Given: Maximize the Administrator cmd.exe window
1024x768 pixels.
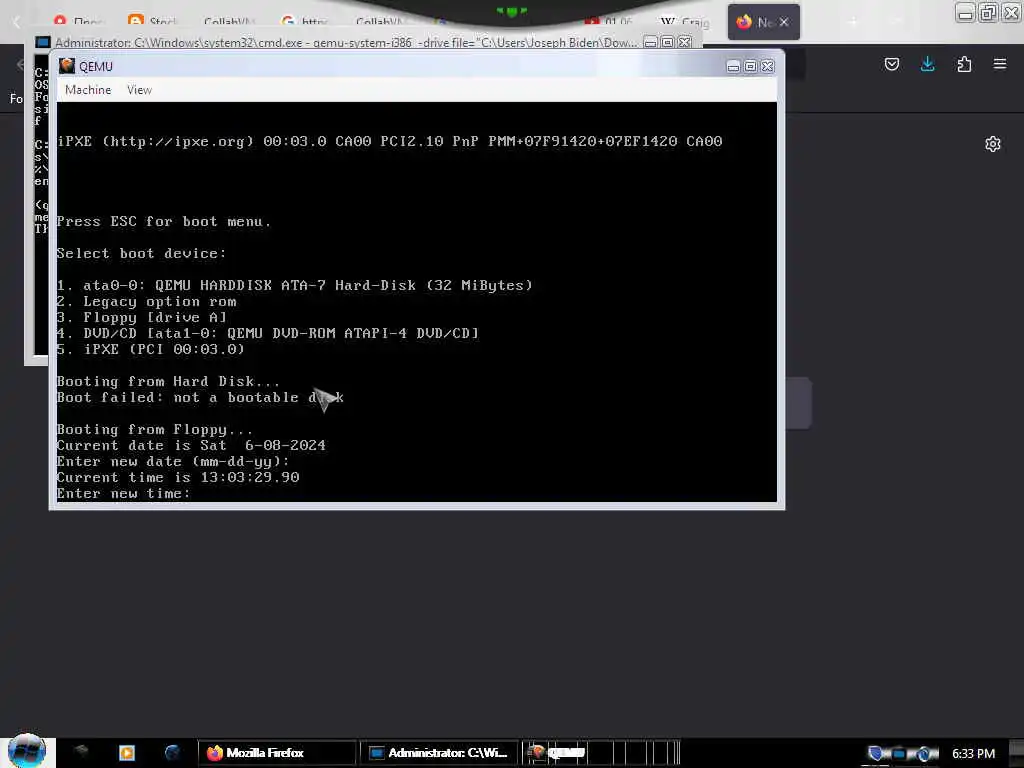Looking at the screenshot, I should pyautogui.click(x=667, y=42).
